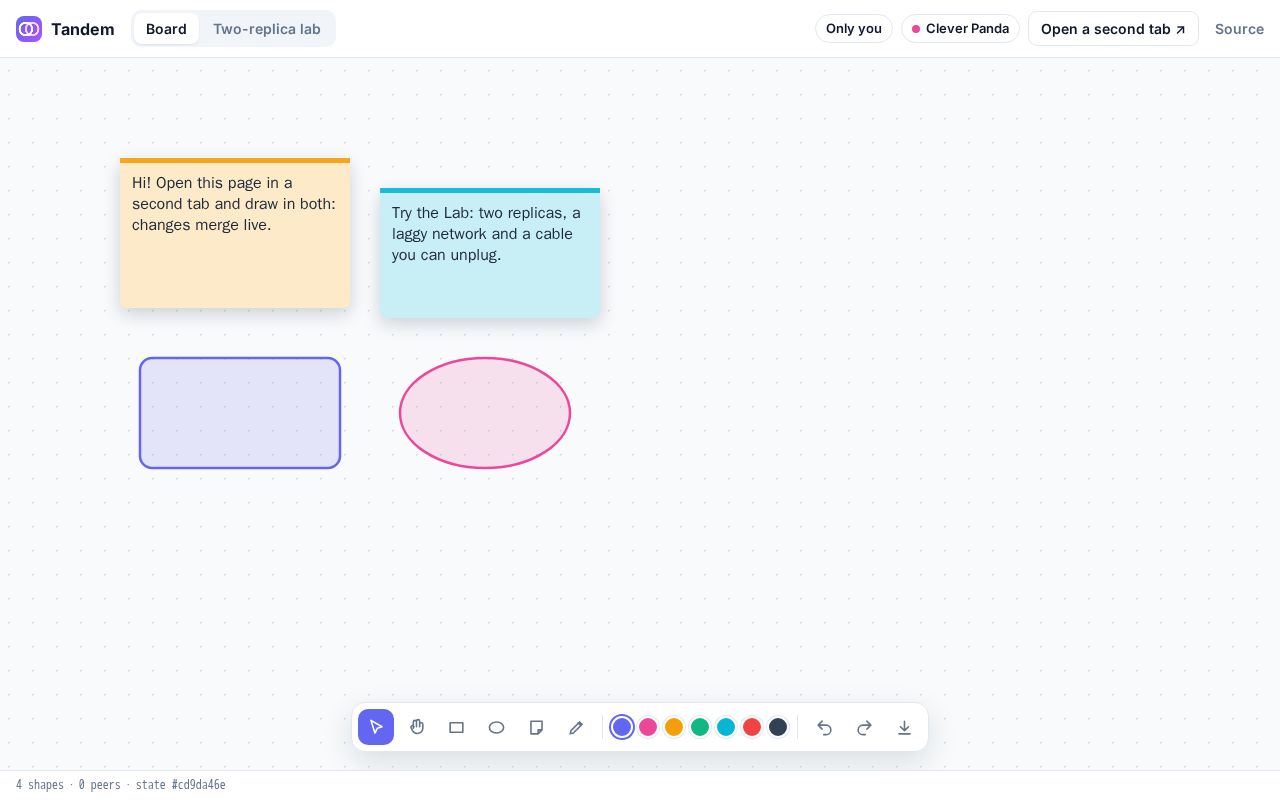Viewport: 1280px width, 800px height.
Task: Choose the green color swatch
Action: click(700, 727)
